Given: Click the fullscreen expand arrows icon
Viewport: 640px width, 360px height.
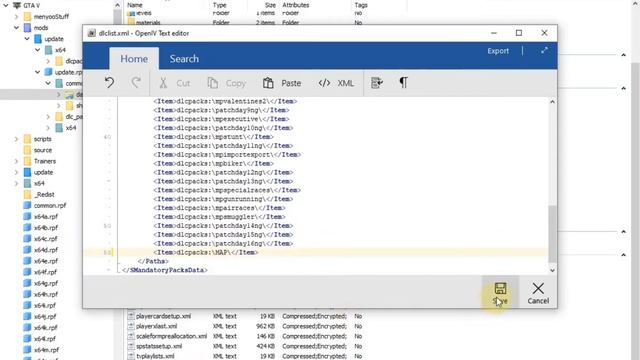Looking at the screenshot, I should coord(544,51).
